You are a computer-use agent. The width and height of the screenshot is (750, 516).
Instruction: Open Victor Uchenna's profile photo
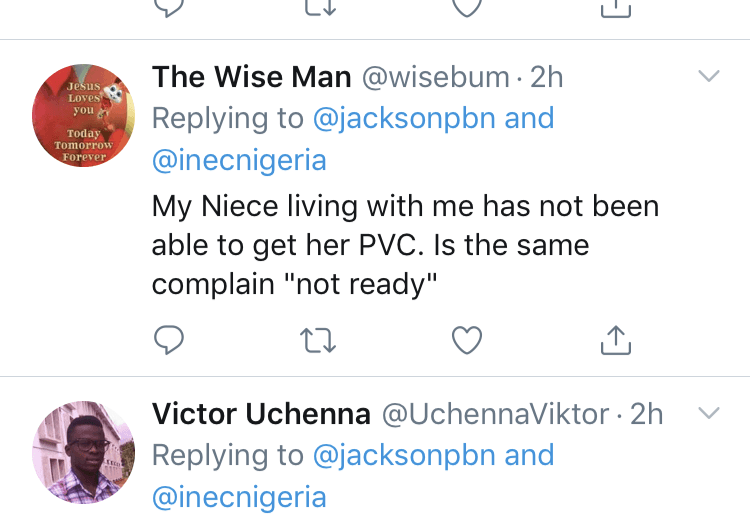(84, 452)
